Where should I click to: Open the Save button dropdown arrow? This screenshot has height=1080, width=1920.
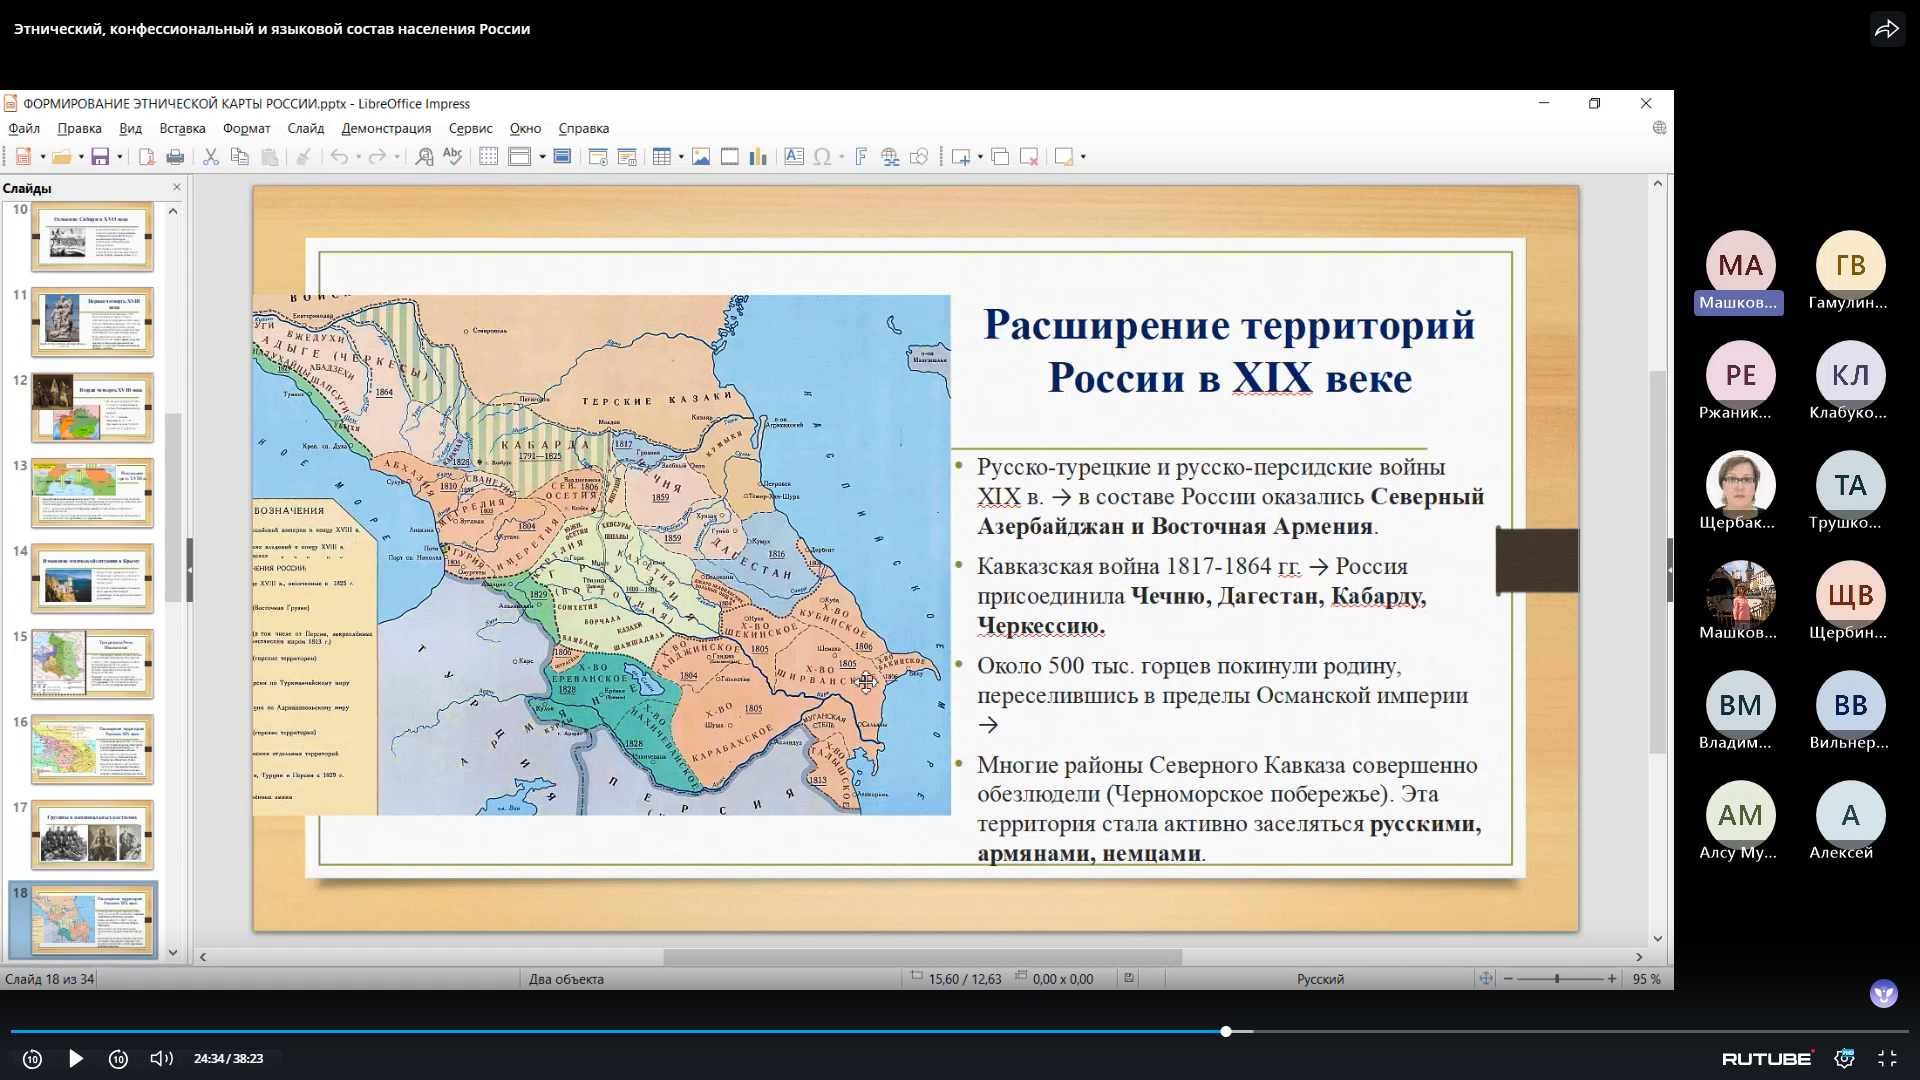(x=120, y=157)
